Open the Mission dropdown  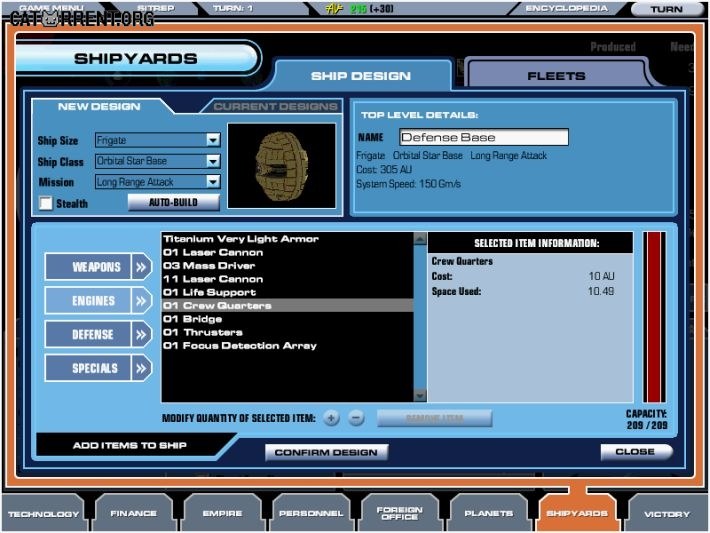(x=213, y=182)
